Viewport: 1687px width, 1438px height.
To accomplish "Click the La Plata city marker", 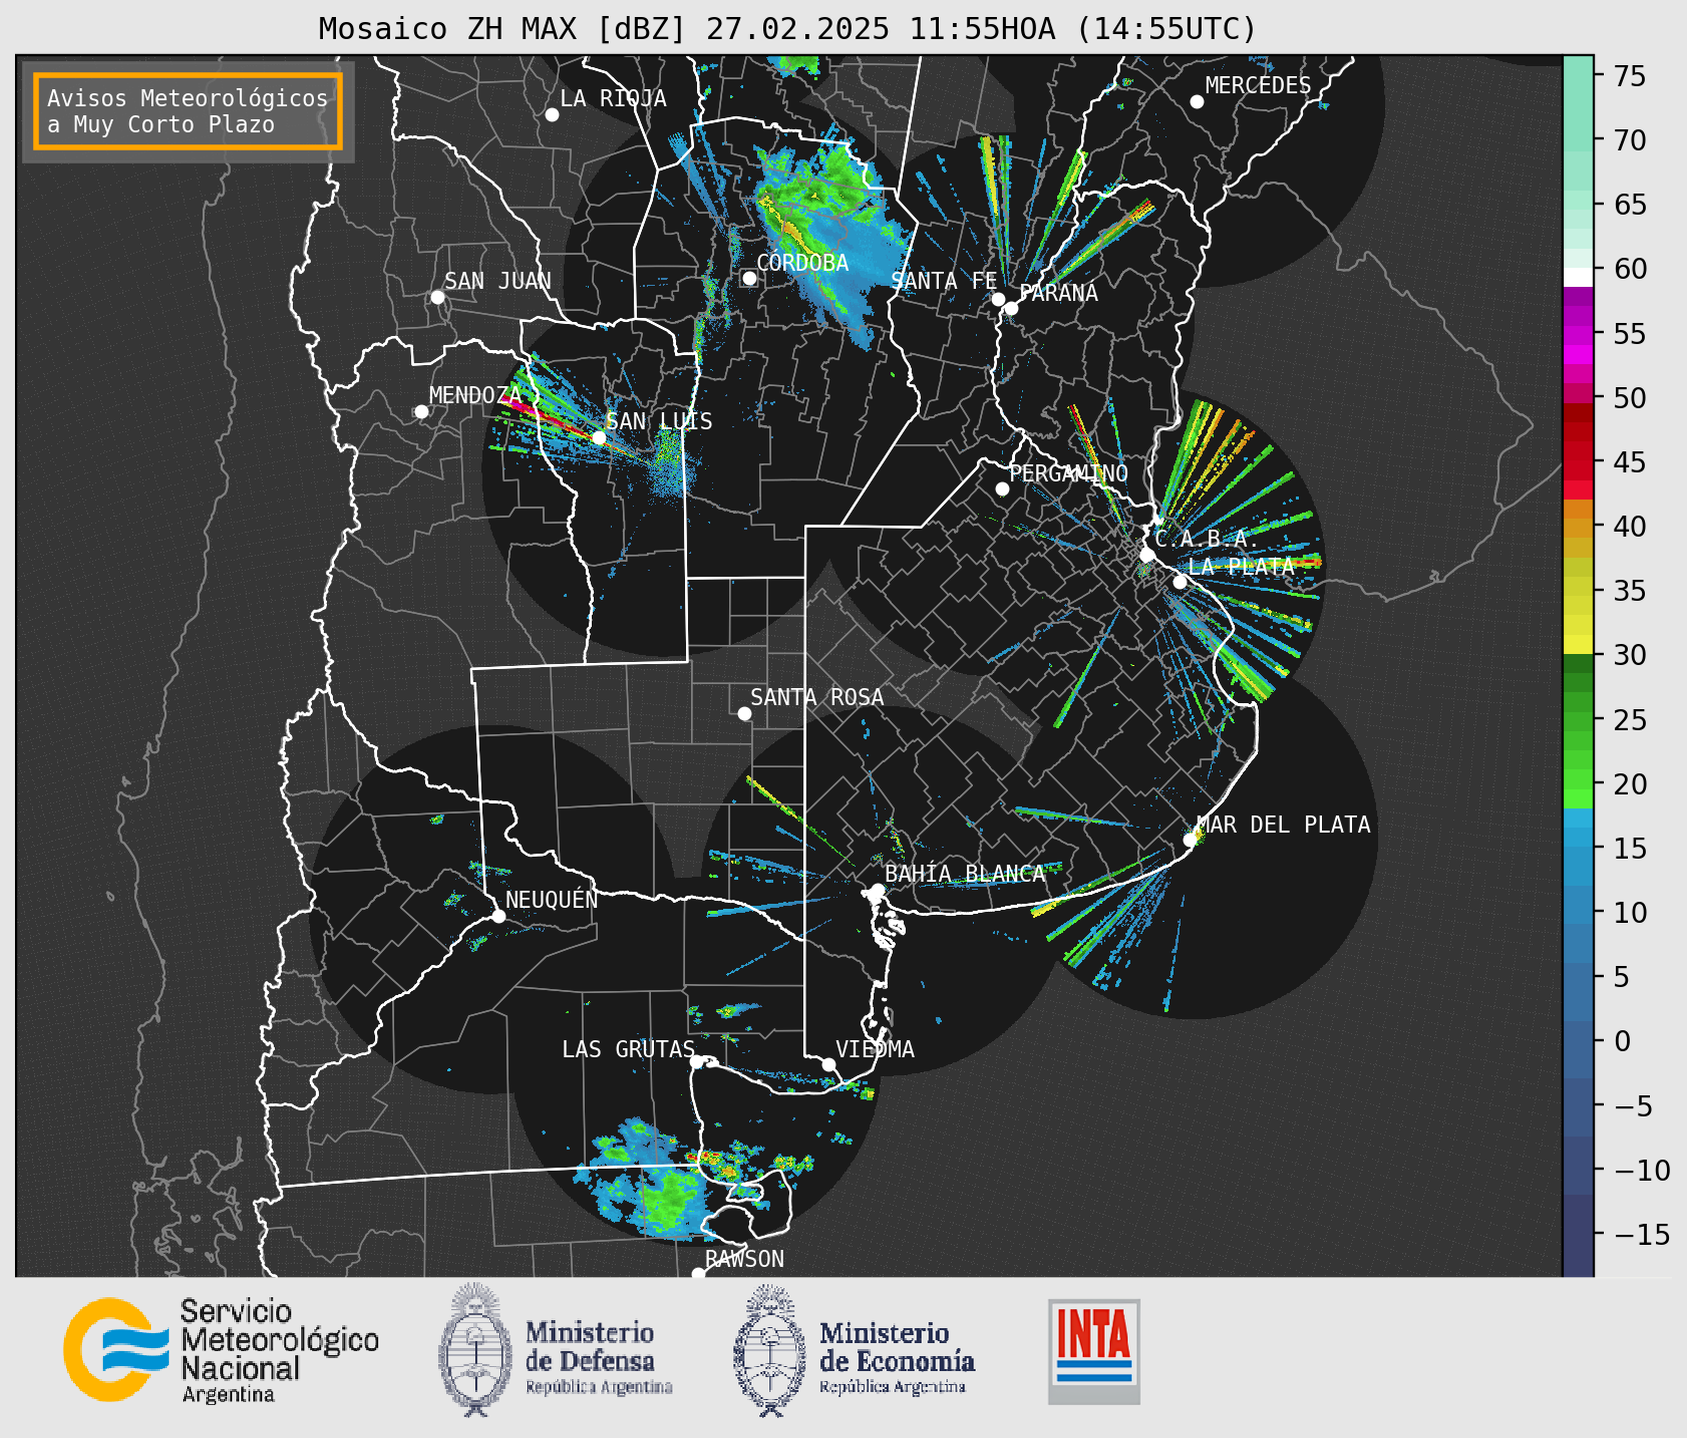I will pyautogui.click(x=1180, y=582).
